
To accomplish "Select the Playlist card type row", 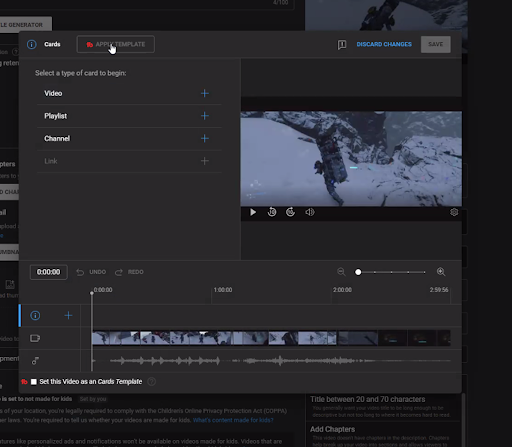I will 129,116.
